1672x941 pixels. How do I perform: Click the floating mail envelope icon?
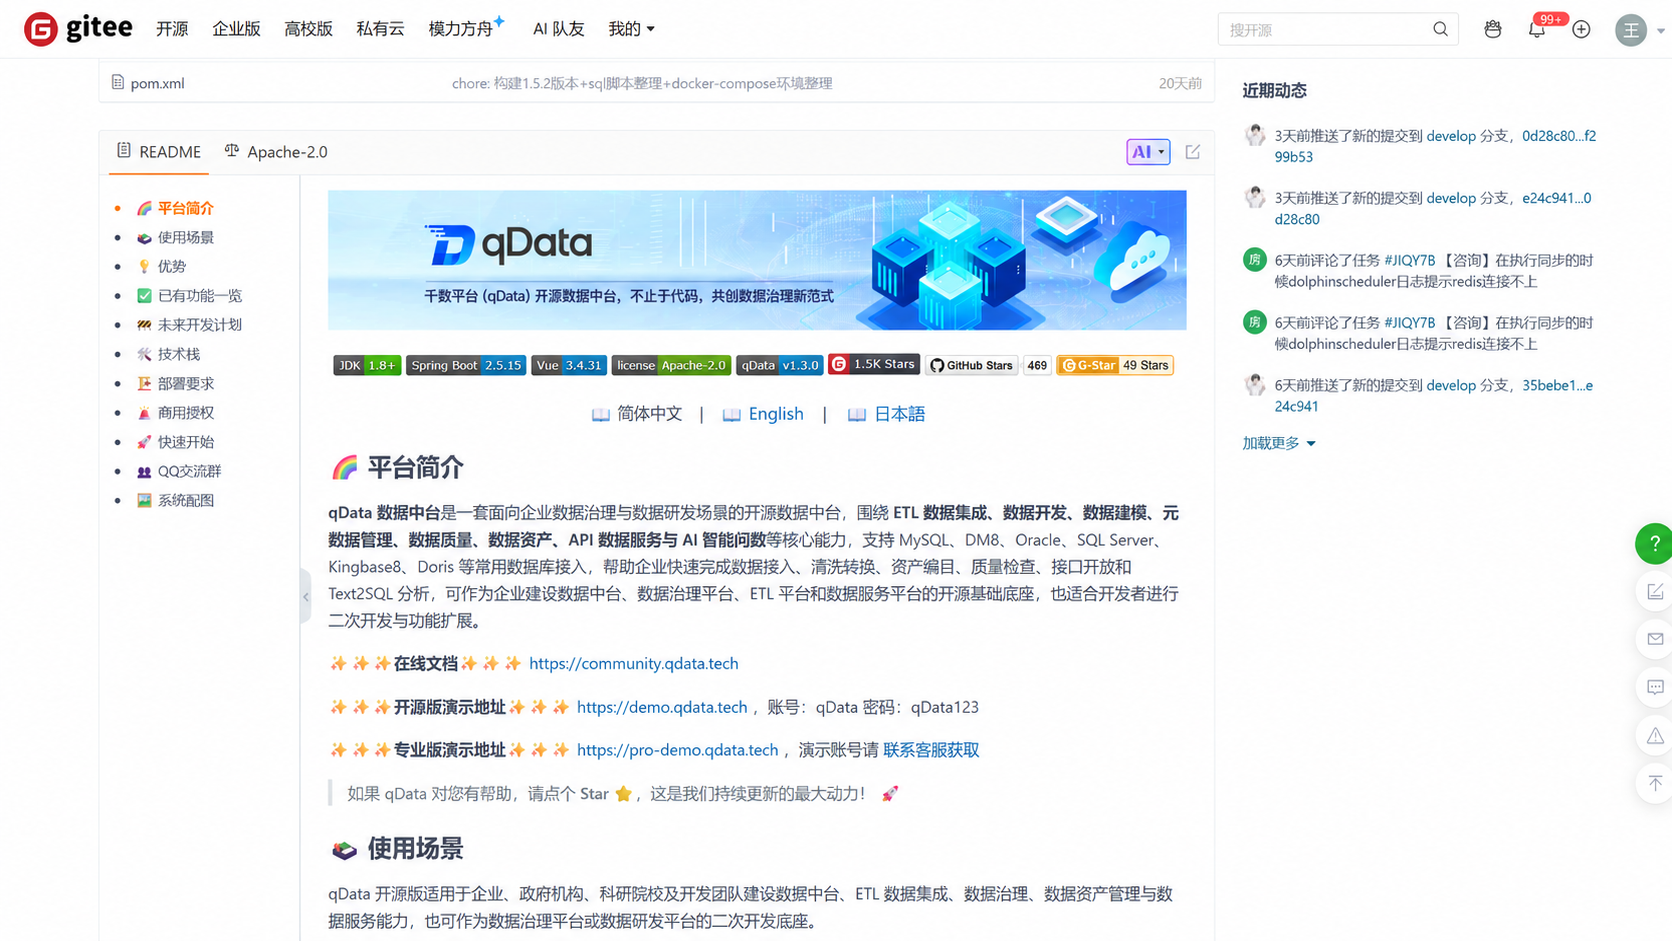(1655, 640)
